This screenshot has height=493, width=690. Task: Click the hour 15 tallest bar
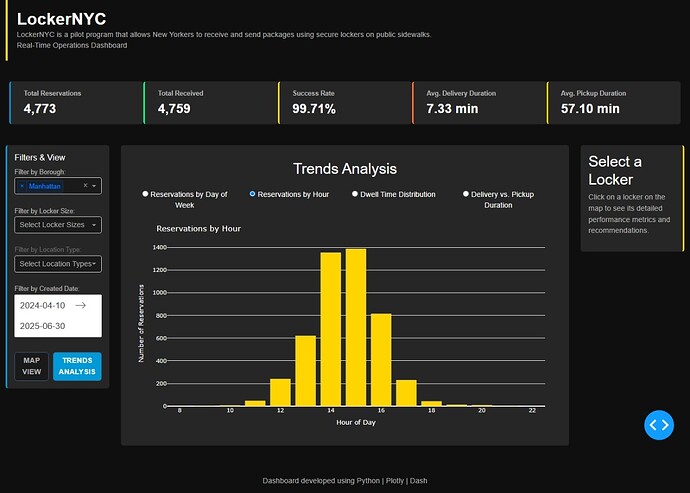coord(356,327)
